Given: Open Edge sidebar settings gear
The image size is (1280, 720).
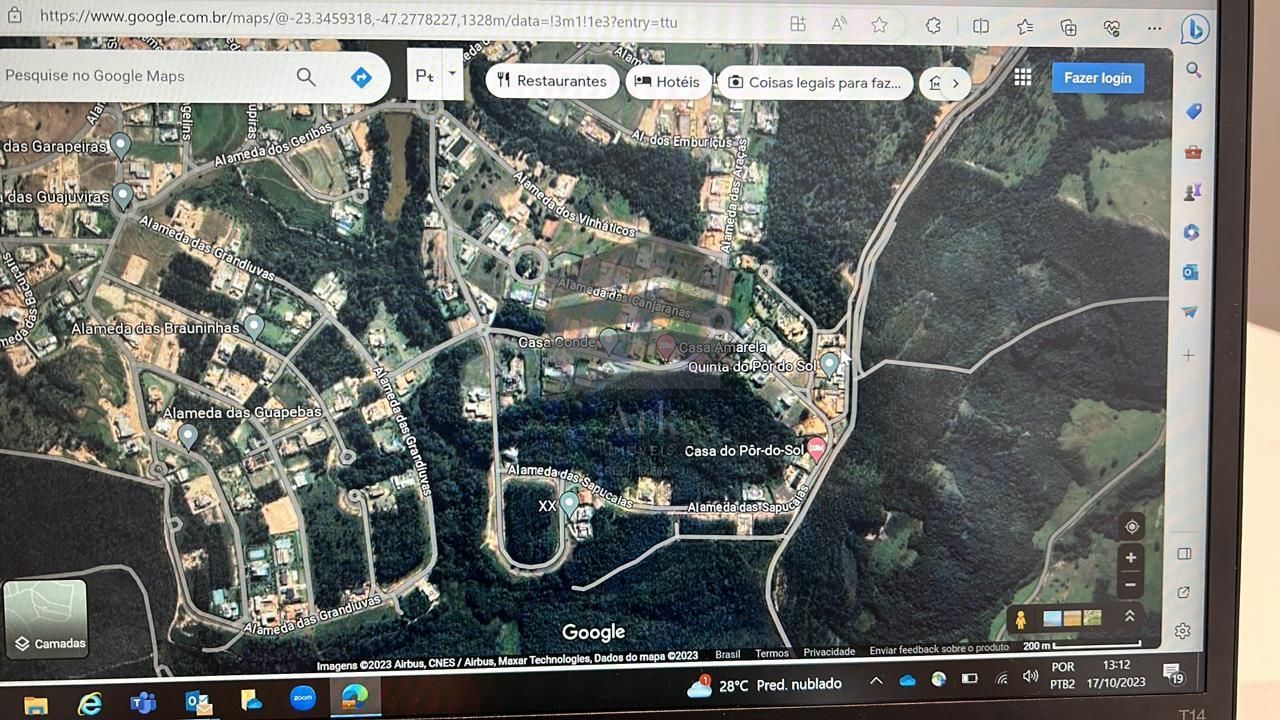Looking at the screenshot, I should coord(1182,631).
